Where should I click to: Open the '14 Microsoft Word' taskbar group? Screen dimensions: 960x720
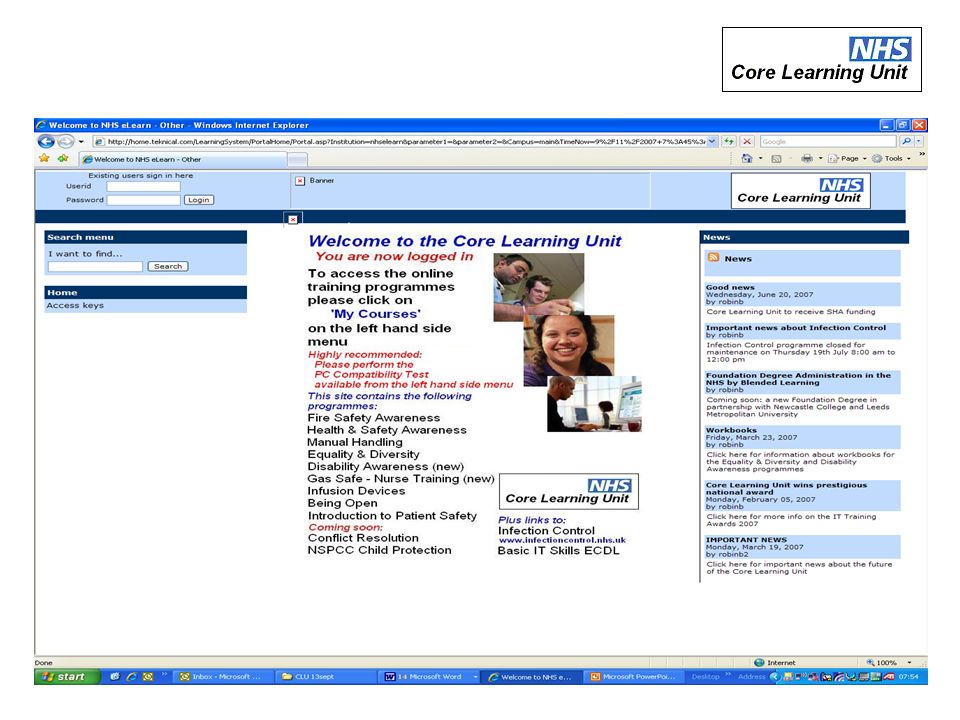pyautogui.click(x=429, y=677)
